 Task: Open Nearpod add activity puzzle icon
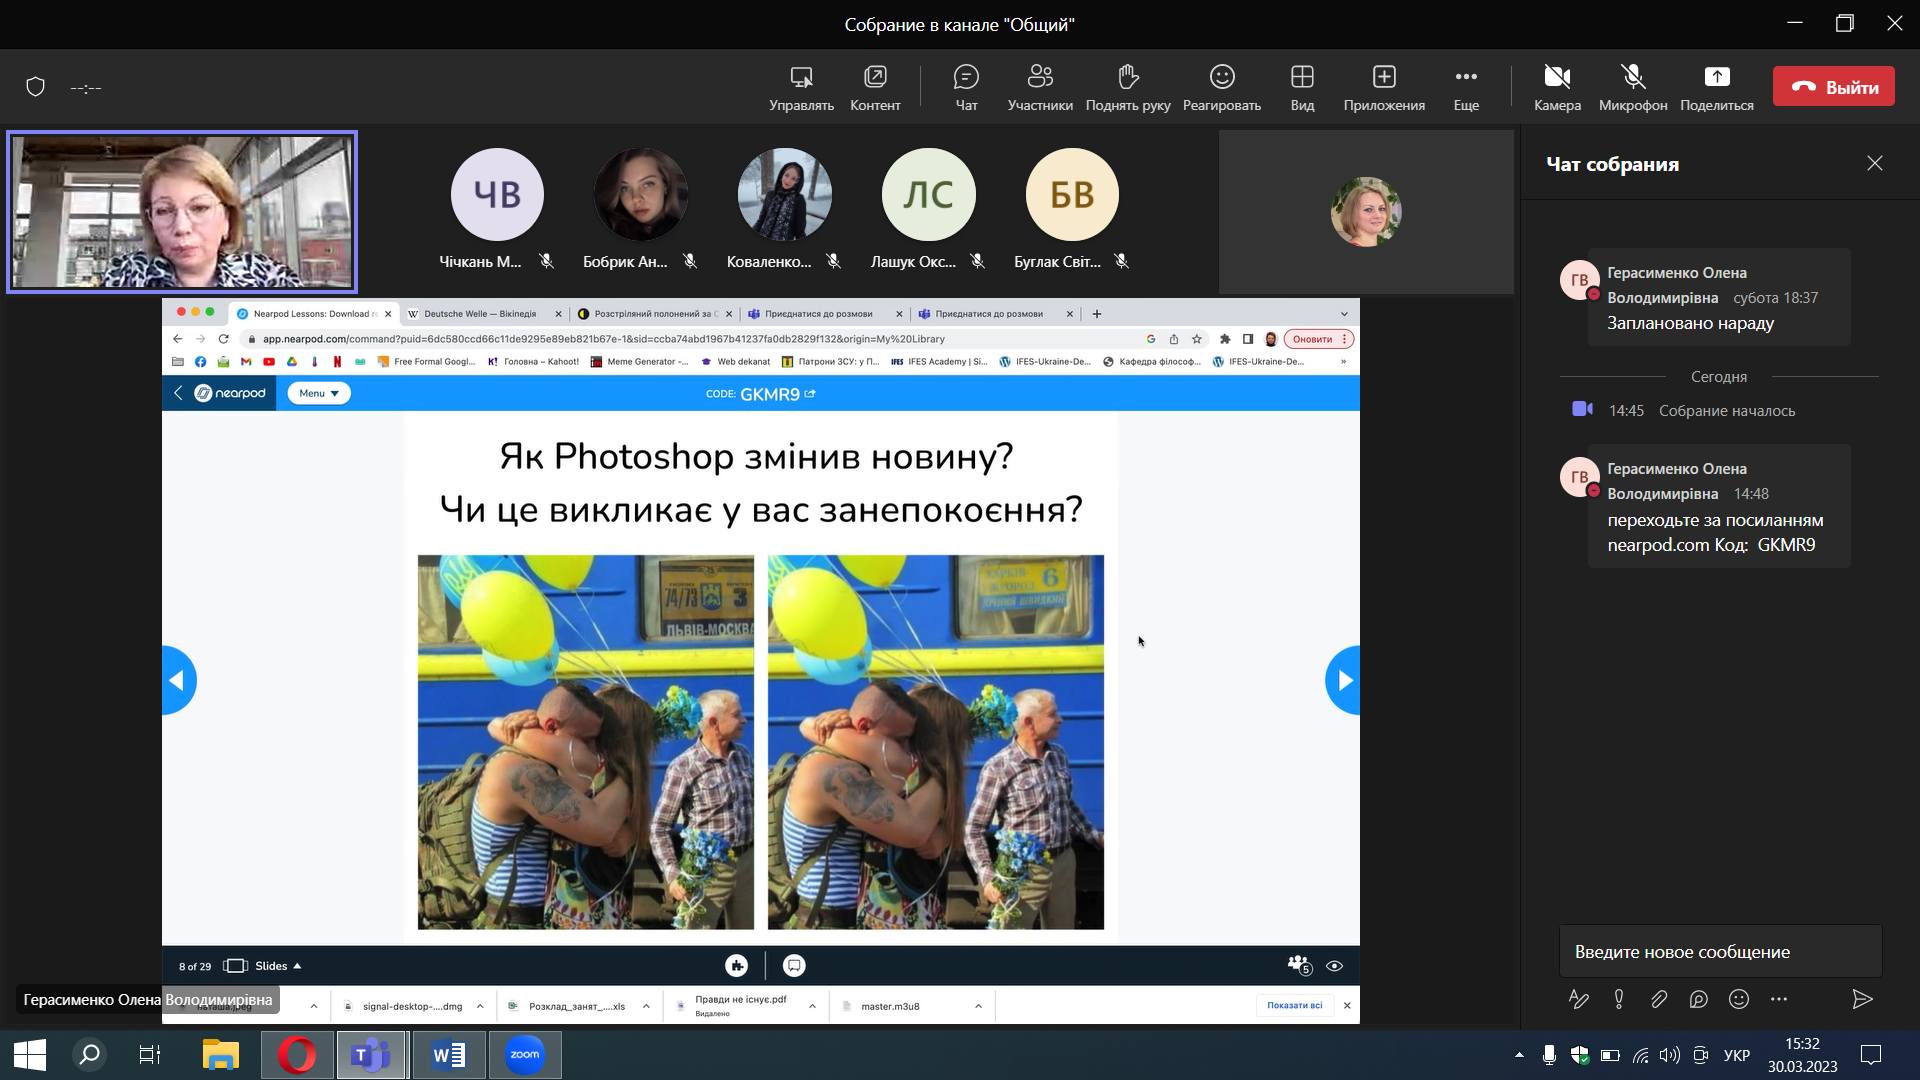pos(737,966)
